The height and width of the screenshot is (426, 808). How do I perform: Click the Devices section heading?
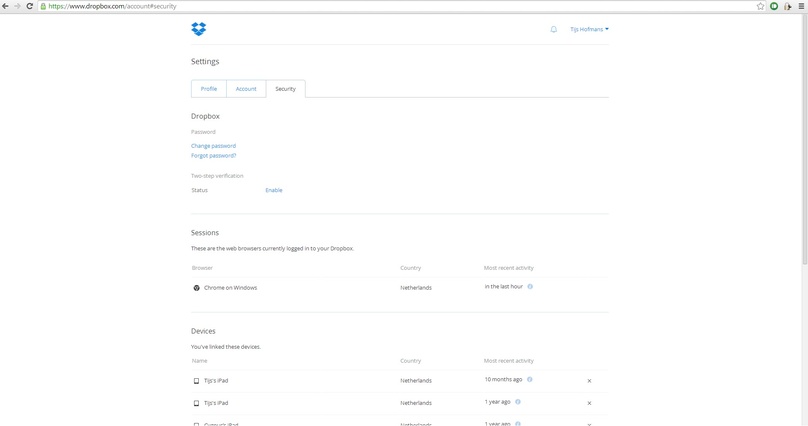coord(203,331)
